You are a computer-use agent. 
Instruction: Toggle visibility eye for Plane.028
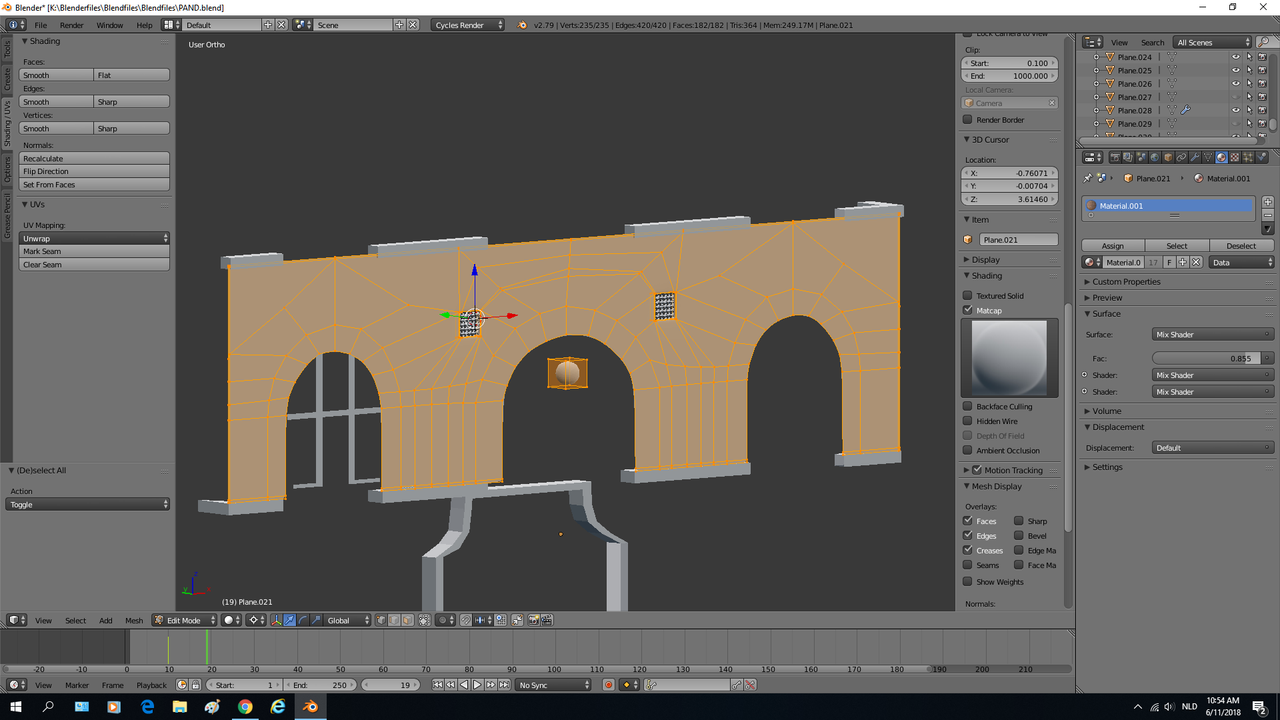[x=1236, y=110]
